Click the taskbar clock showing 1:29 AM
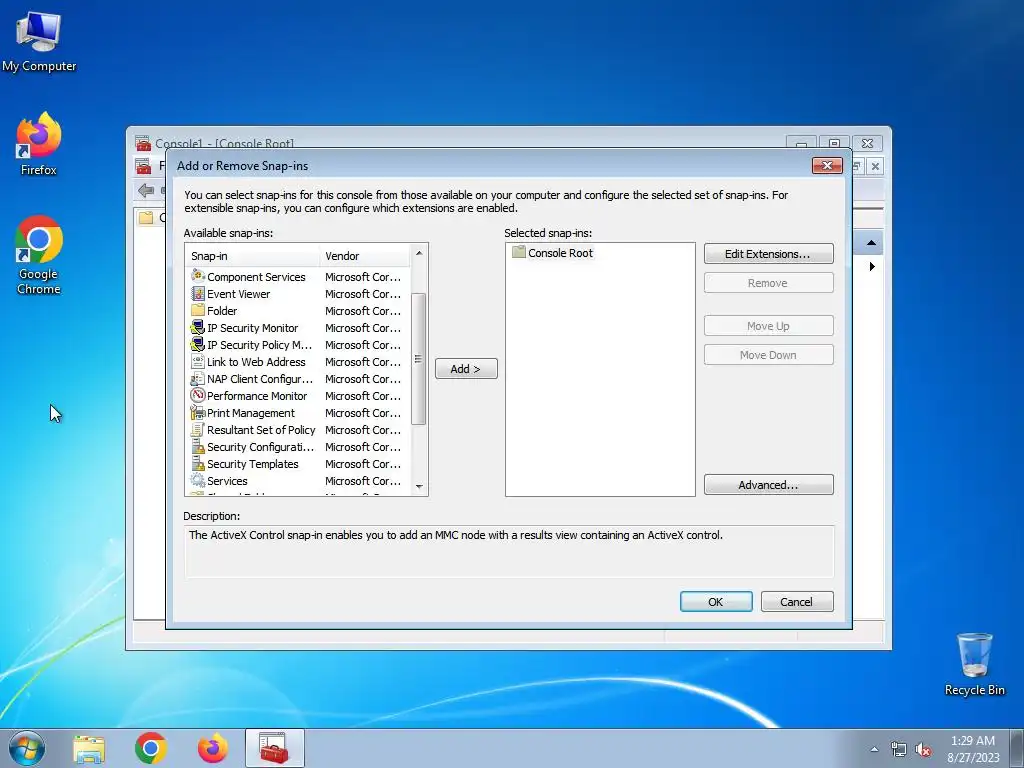1024x768 pixels. pos(973,748)
